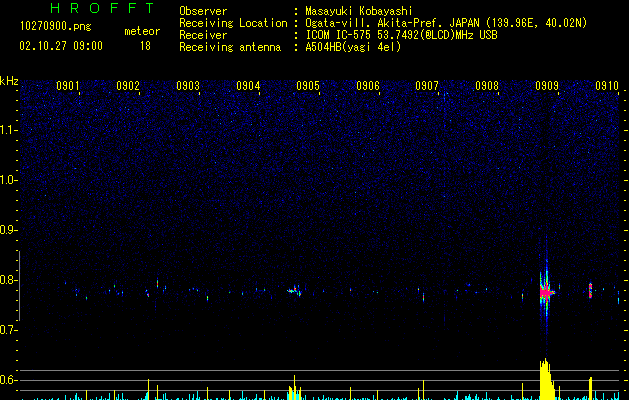This screenshot has width=629, height=400.
Task: Click the Receiving Location value text
Action: [x=446, y=23]
